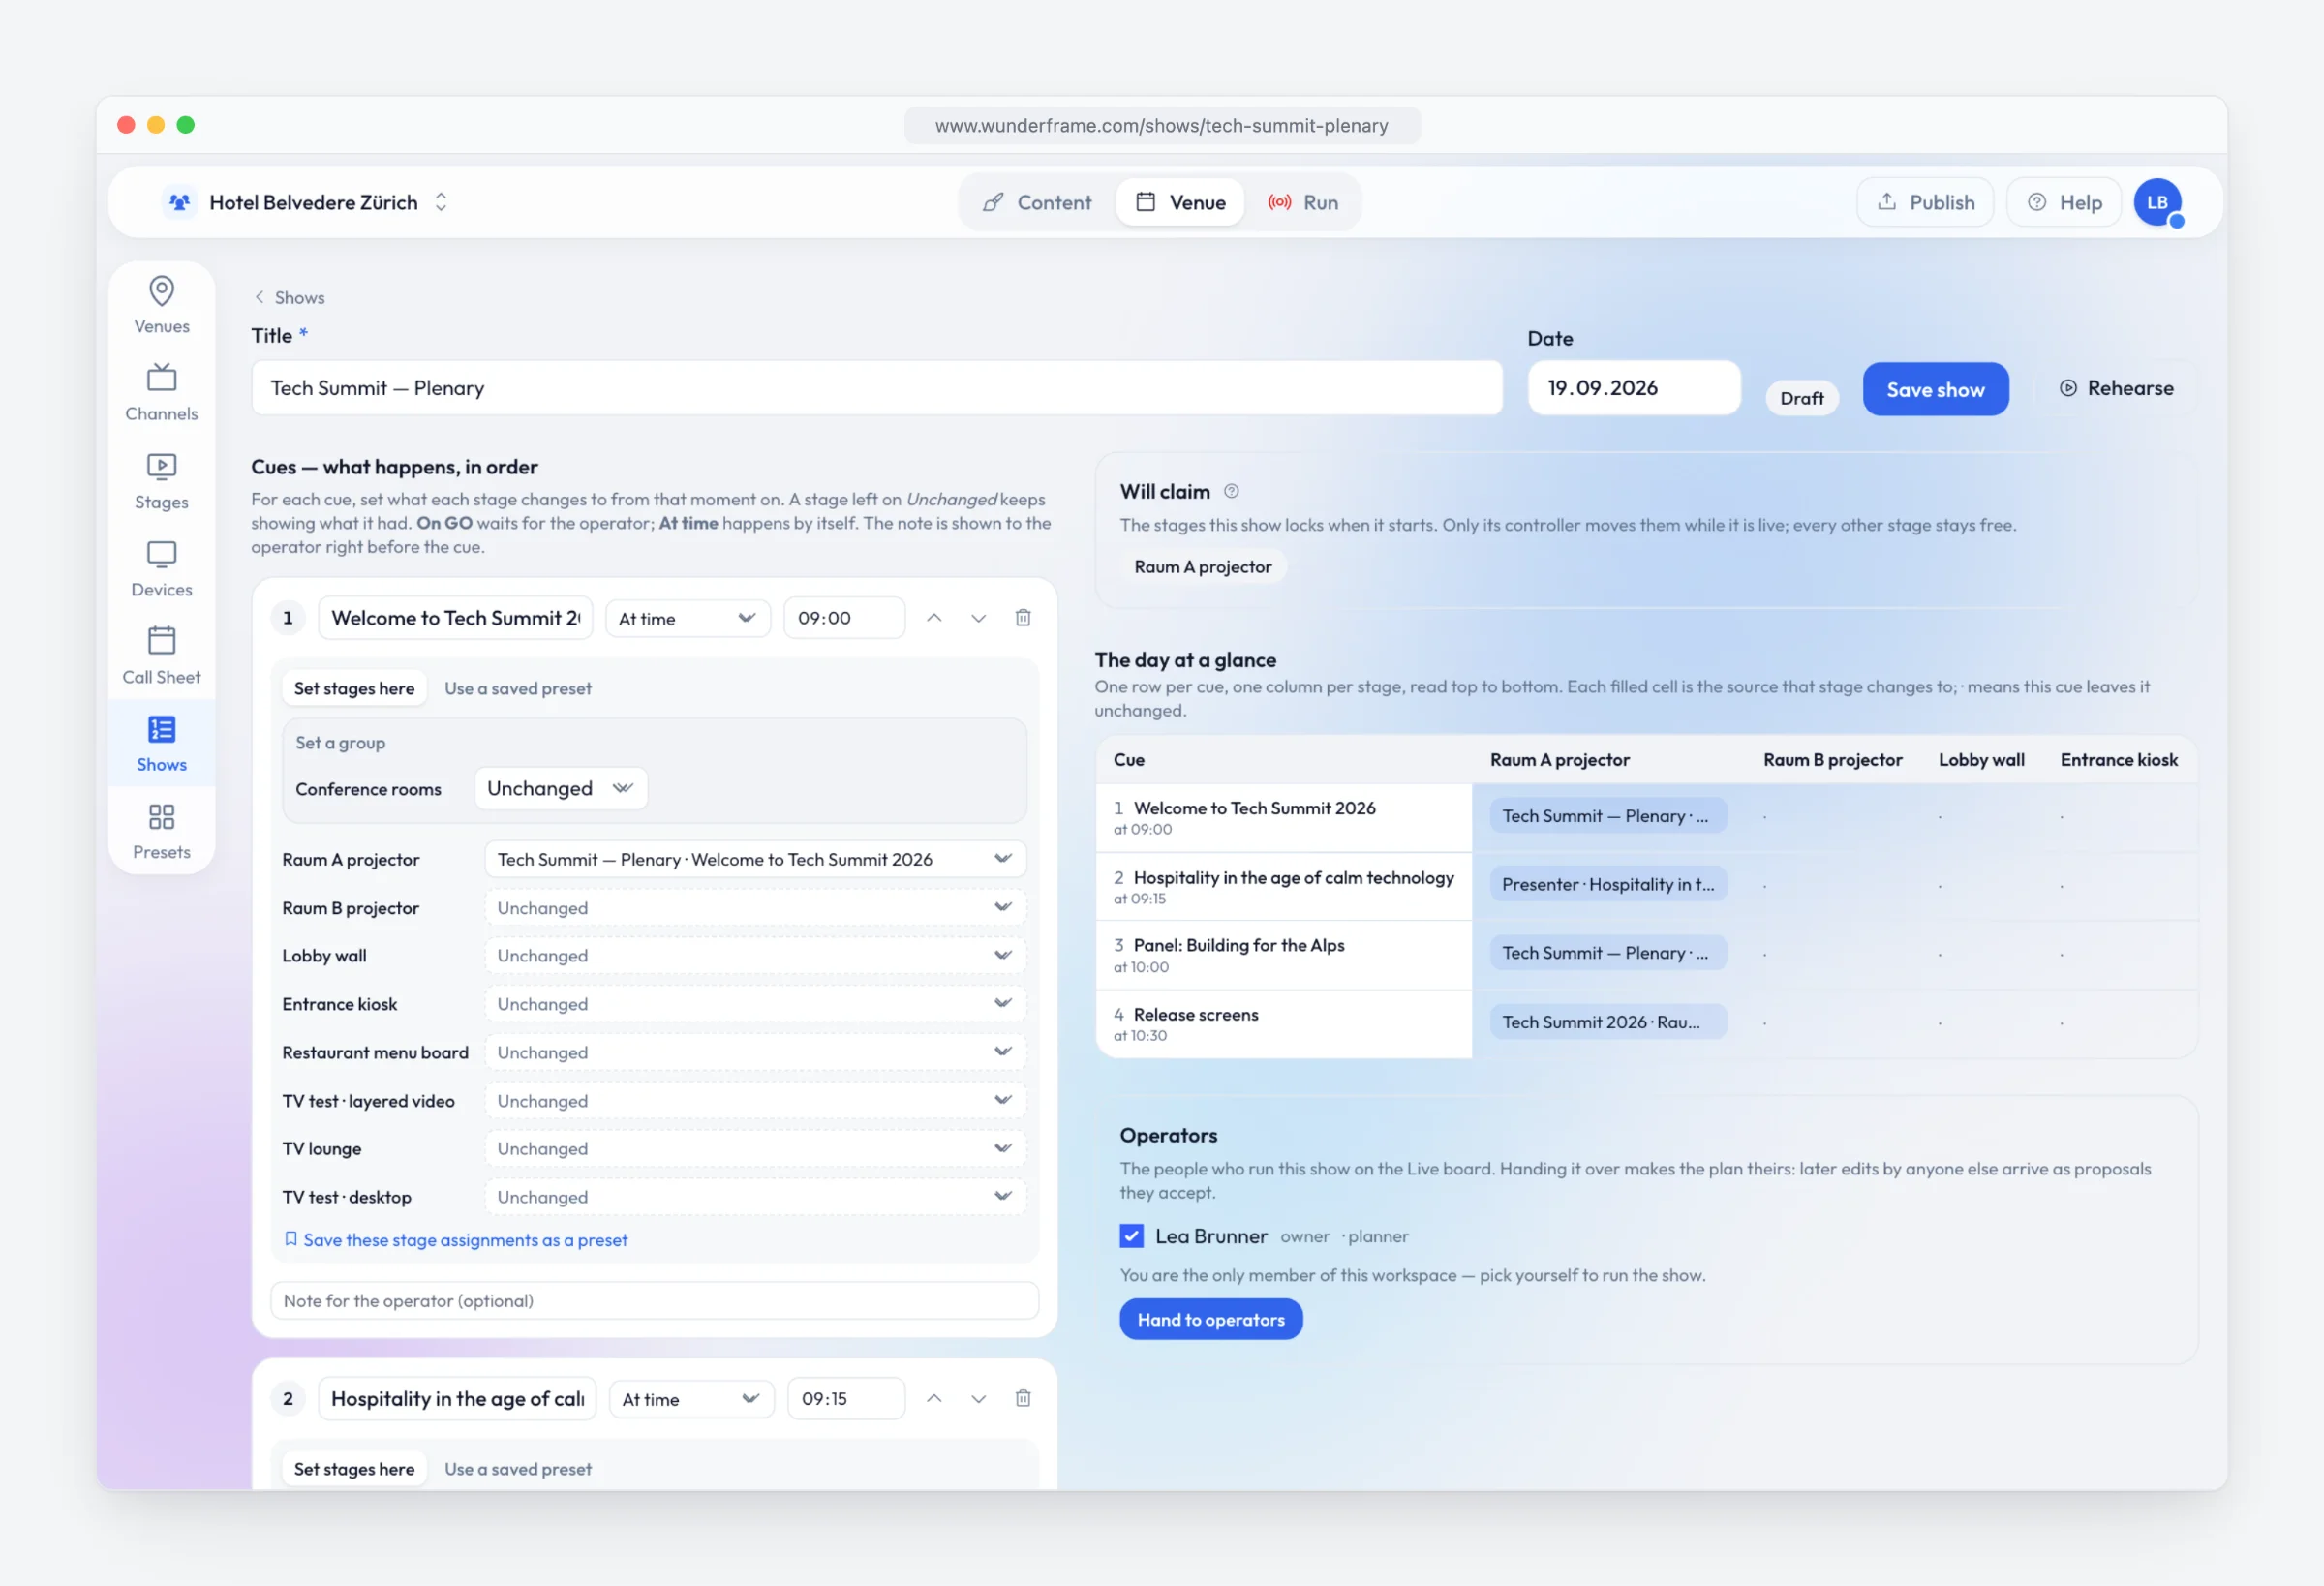2324x1586 pixels.
Task: Click into the show Title field
Action: click(876, 388)
